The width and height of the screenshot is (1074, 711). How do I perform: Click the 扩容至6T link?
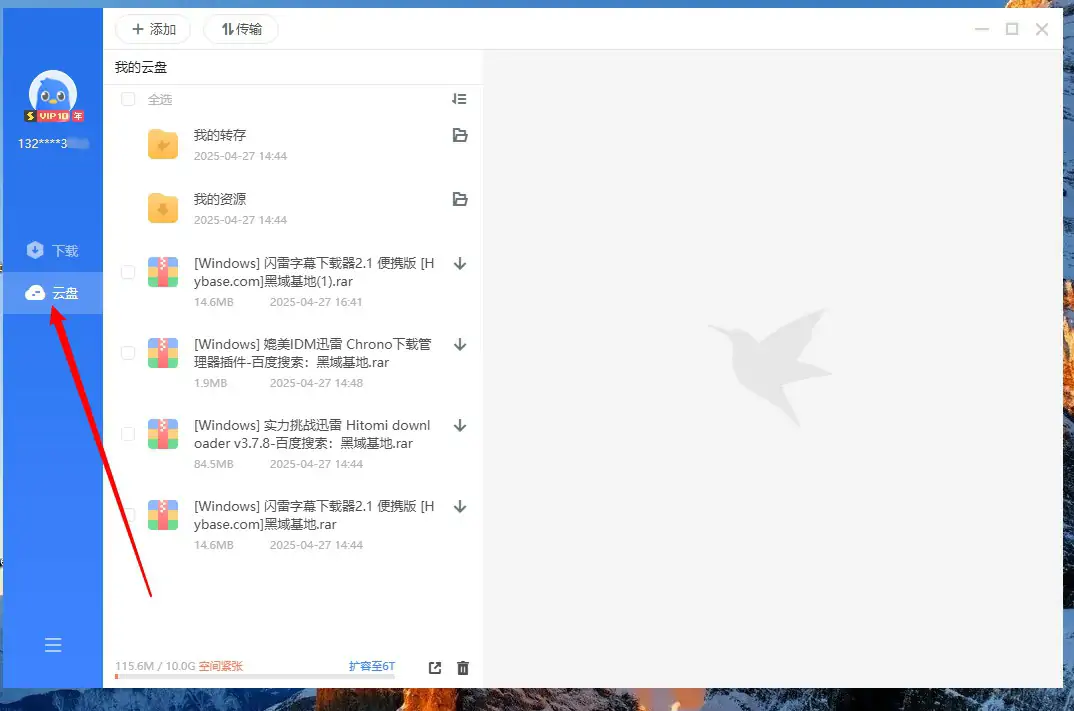pyautogui.click(x=372, y=666)
